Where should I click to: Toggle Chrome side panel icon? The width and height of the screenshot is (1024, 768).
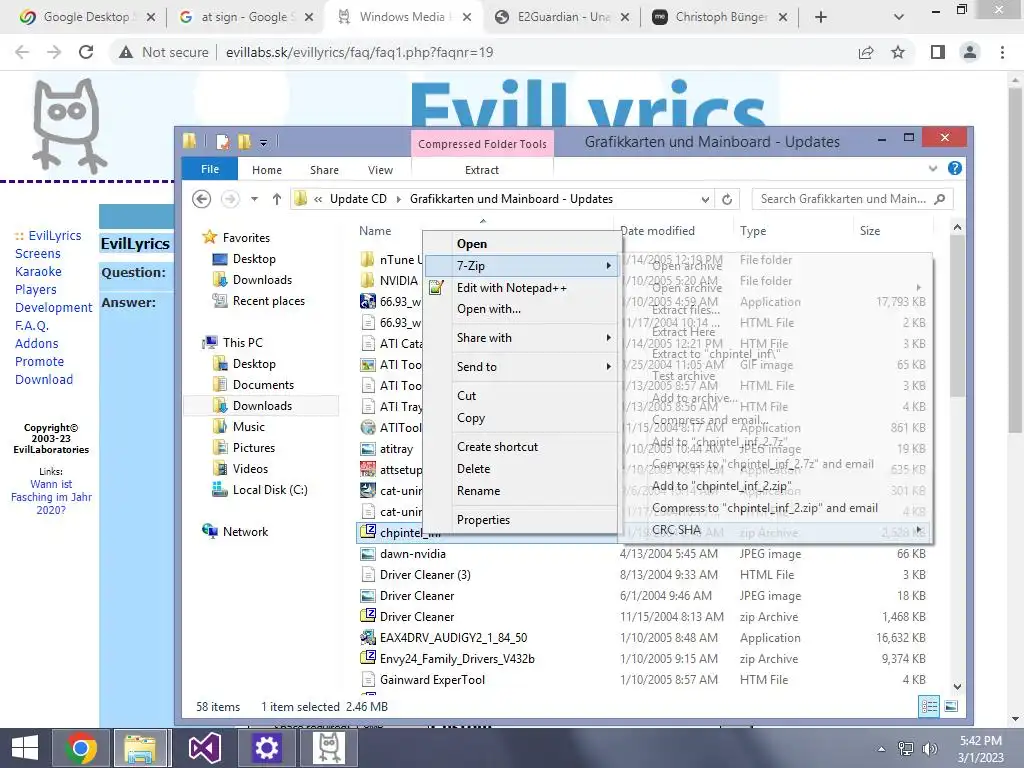pos(937,52)
